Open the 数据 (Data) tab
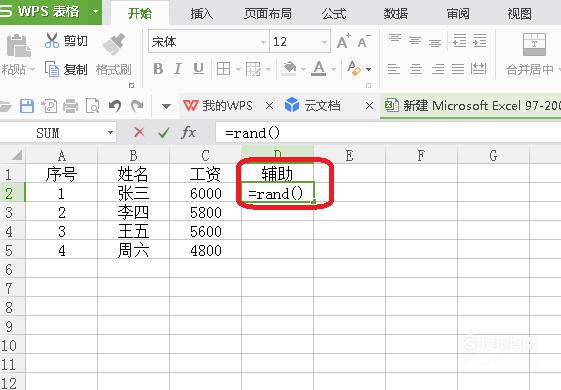Viewport: 561px width, 390px height. (396, 14)
